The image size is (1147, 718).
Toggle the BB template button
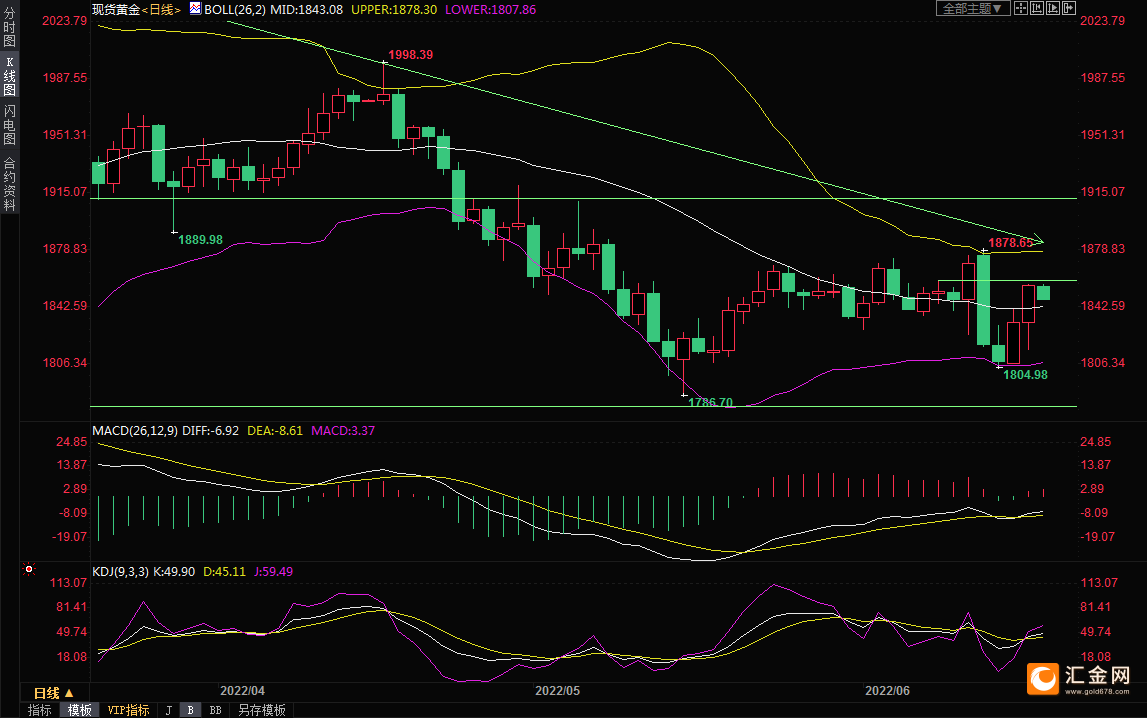pos(215,710)
